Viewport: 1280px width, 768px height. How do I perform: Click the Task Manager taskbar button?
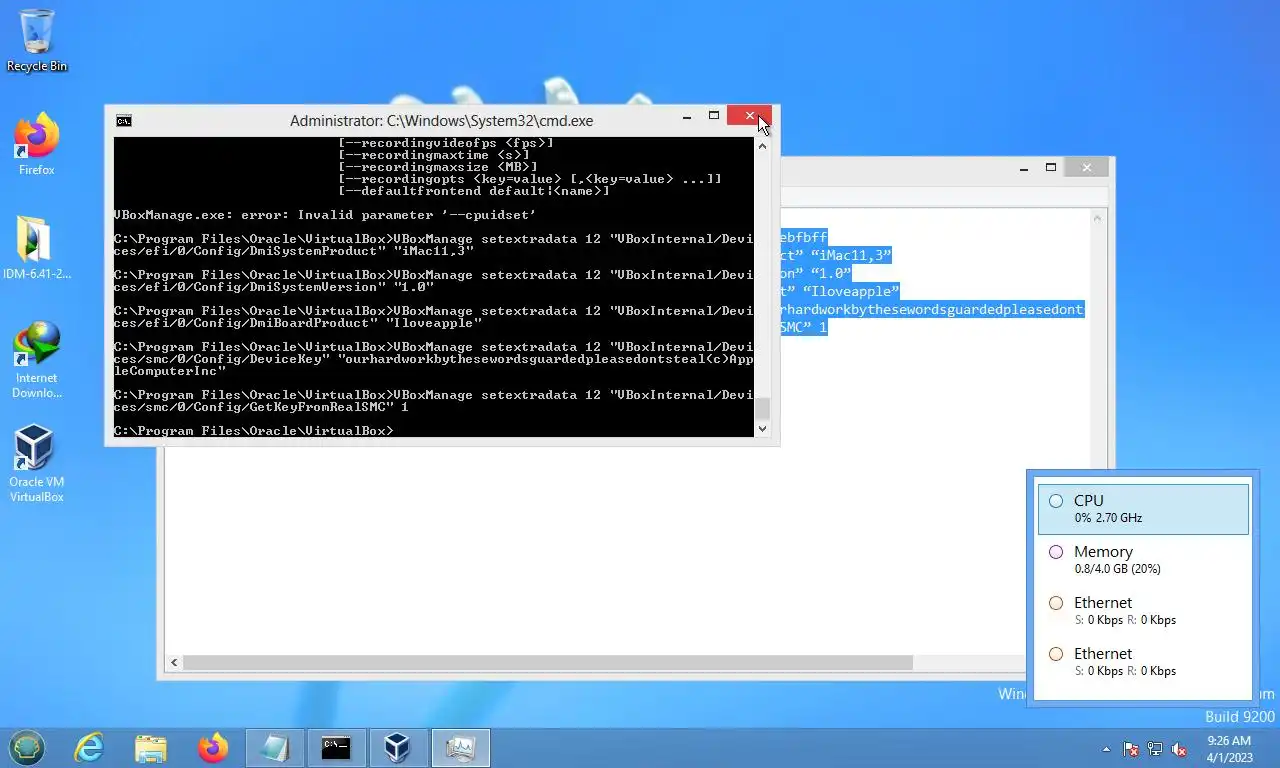461,748
